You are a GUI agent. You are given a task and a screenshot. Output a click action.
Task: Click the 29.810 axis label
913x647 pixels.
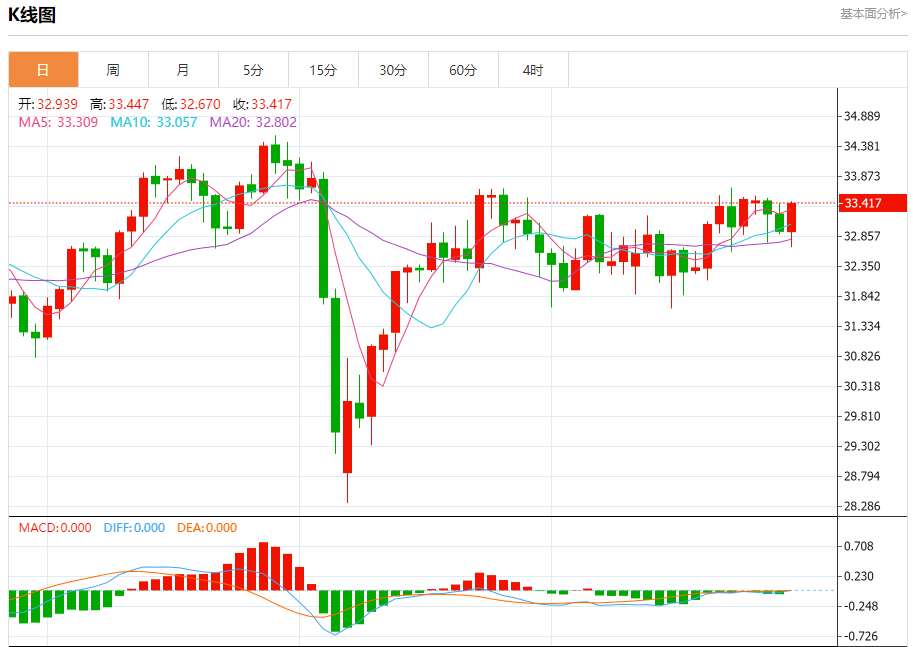point(862,416)
